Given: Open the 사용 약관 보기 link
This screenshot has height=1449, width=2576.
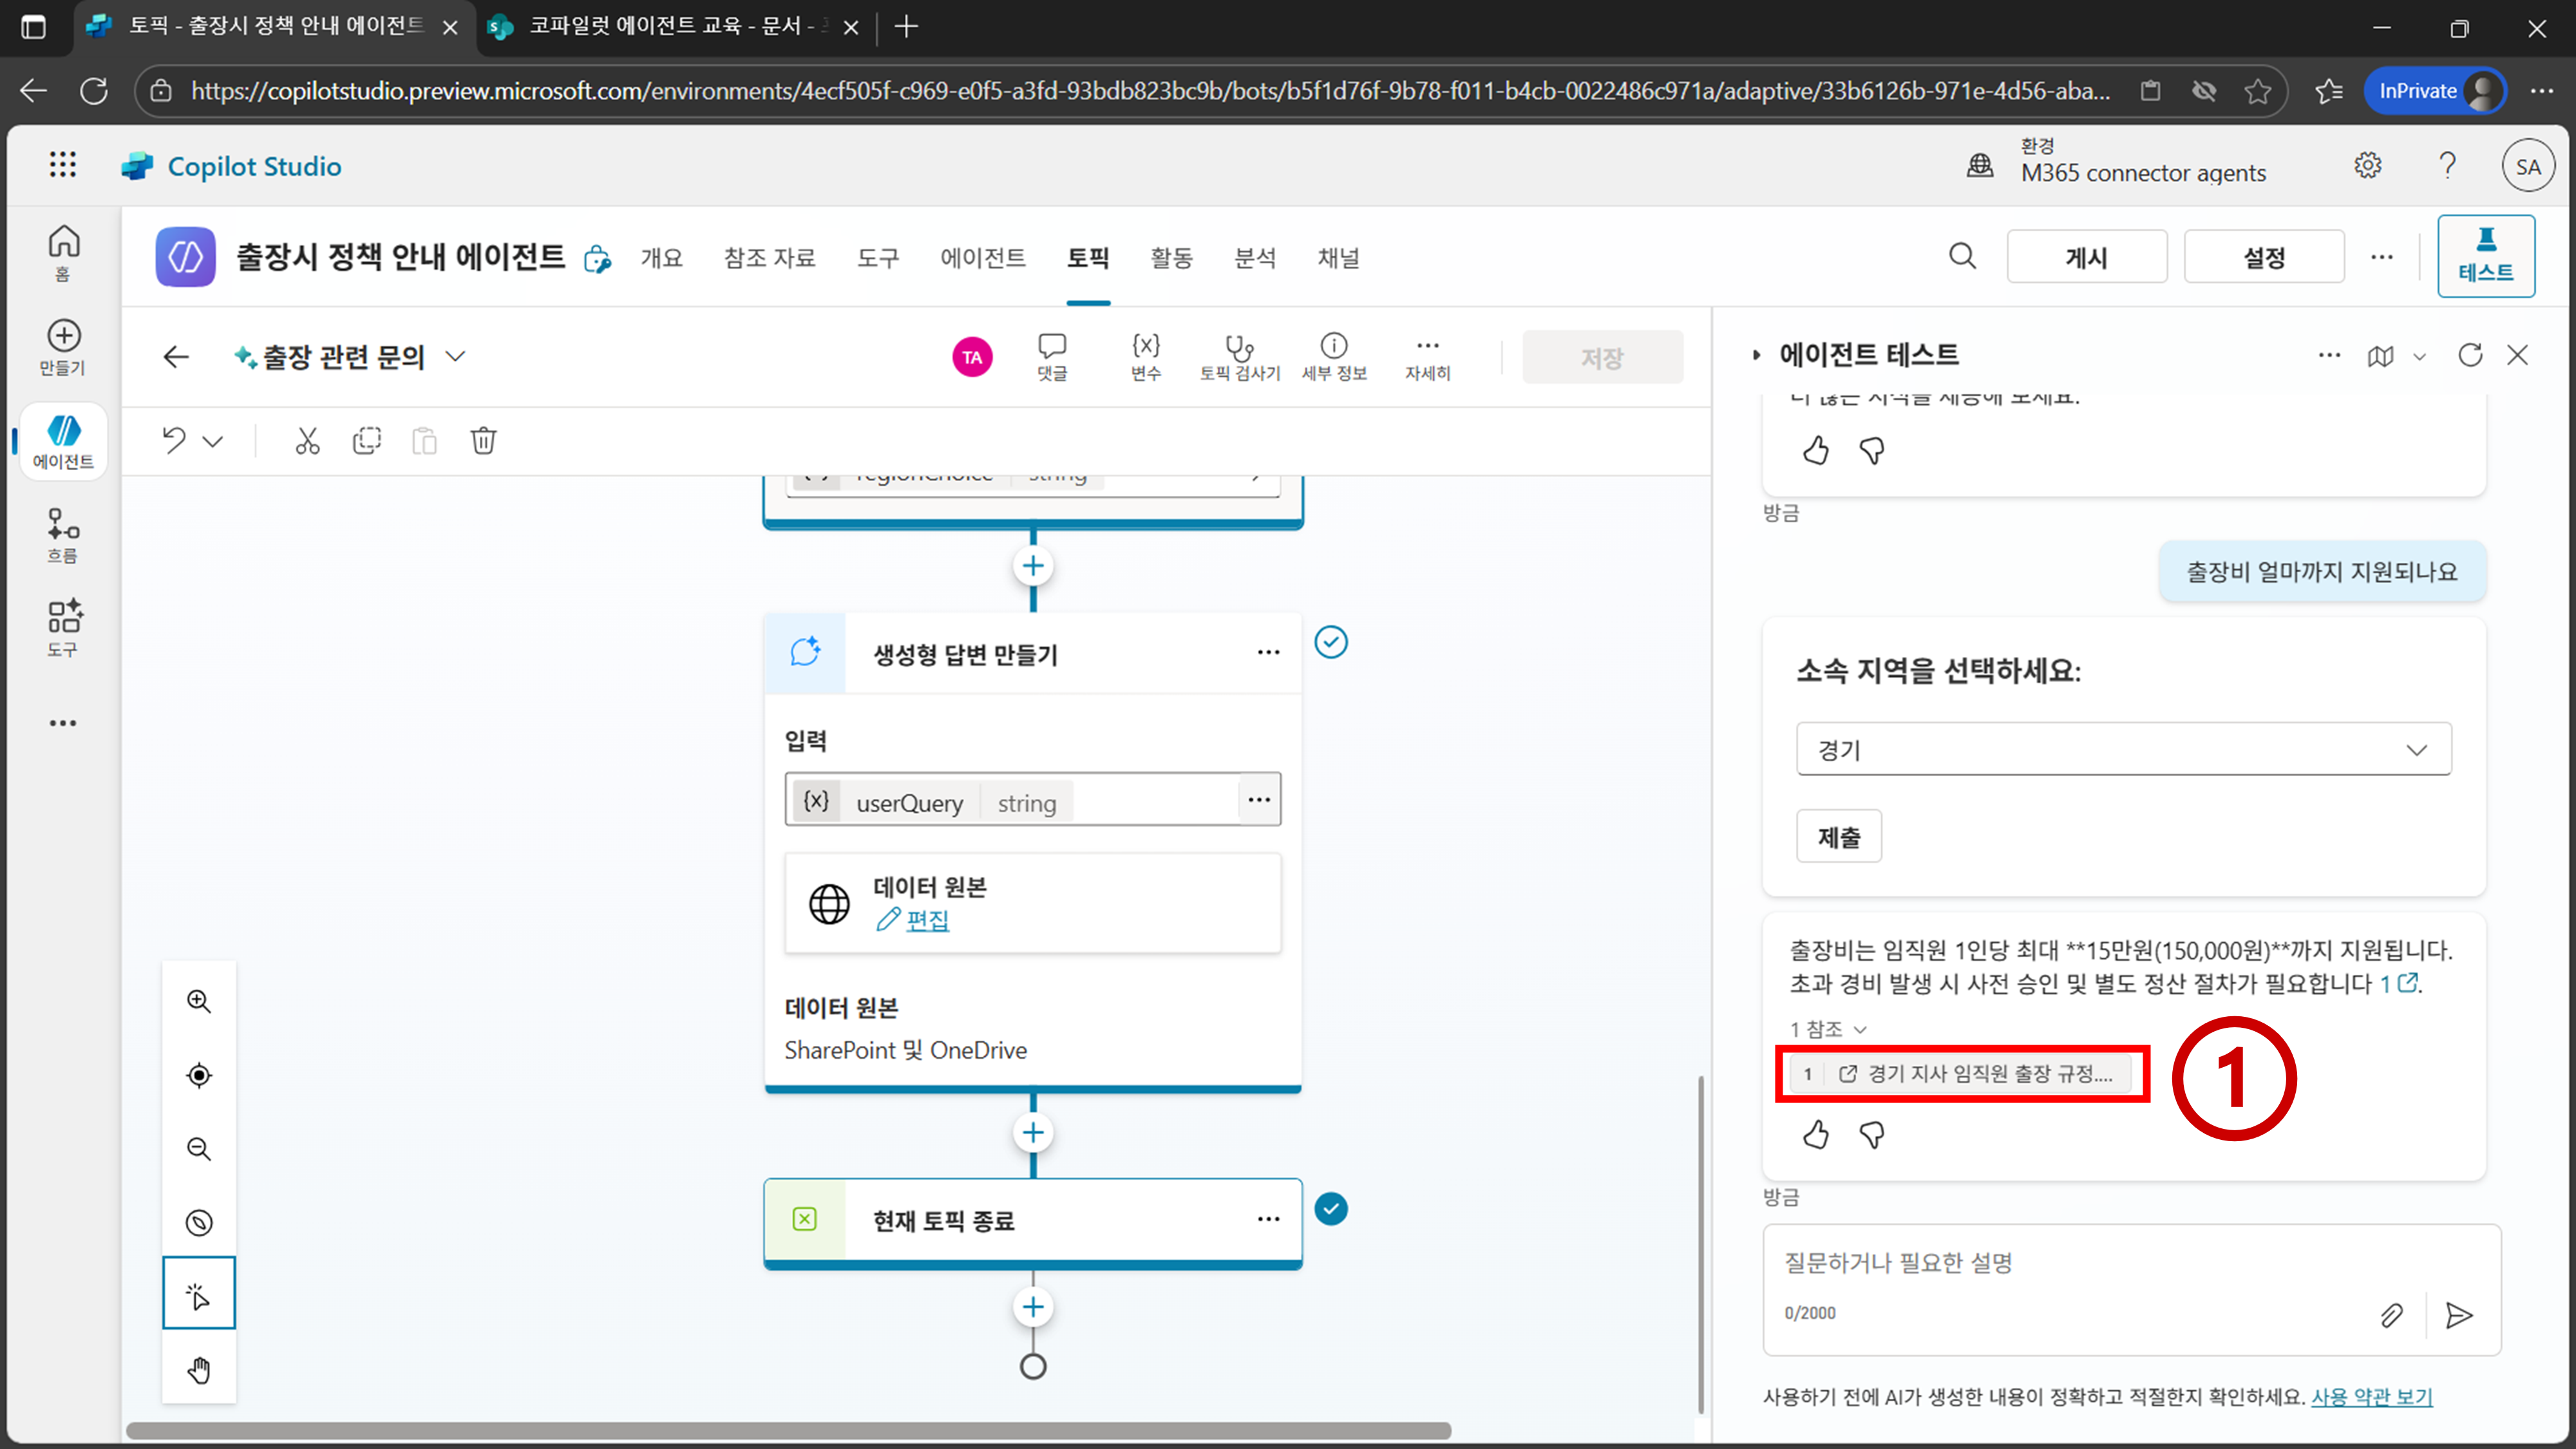Looking at the screenshot, I should 2371,1396.
